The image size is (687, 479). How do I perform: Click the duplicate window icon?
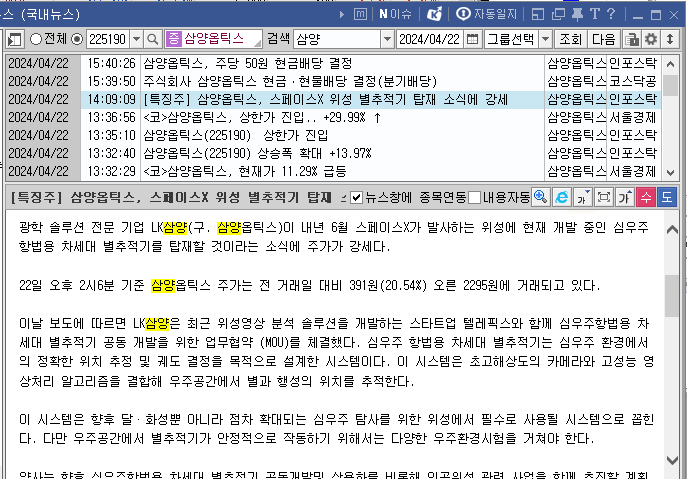point(558,14)
